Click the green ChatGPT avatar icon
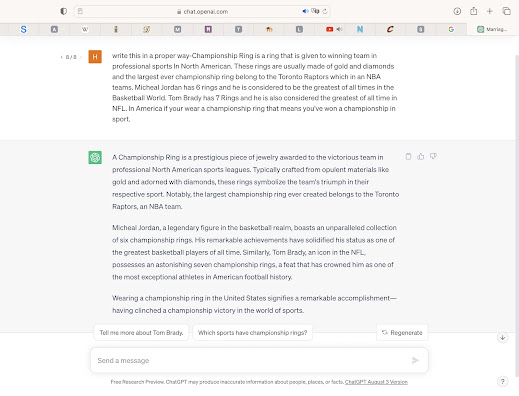519x396 pixels. (95, 157)
